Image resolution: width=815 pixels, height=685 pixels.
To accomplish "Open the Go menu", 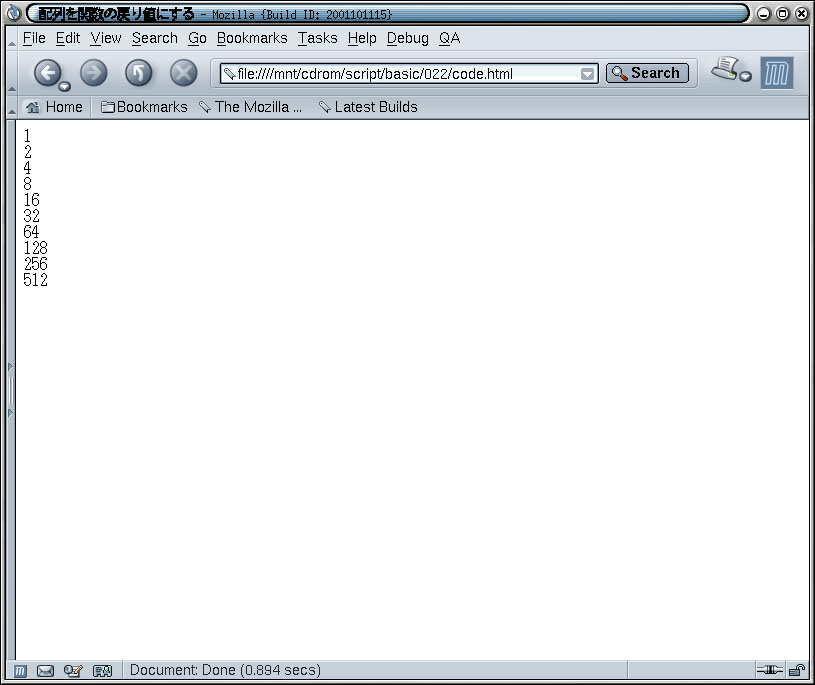I will [197, 38].
